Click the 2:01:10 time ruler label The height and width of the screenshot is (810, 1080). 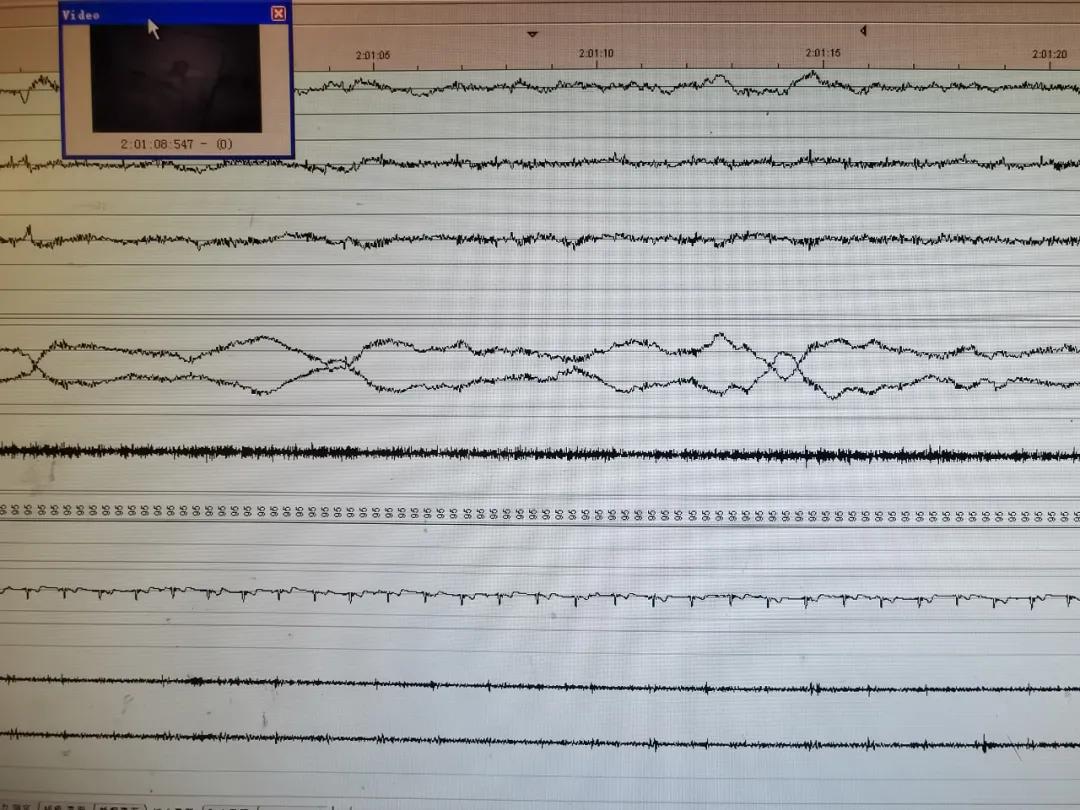pos(596,53)
